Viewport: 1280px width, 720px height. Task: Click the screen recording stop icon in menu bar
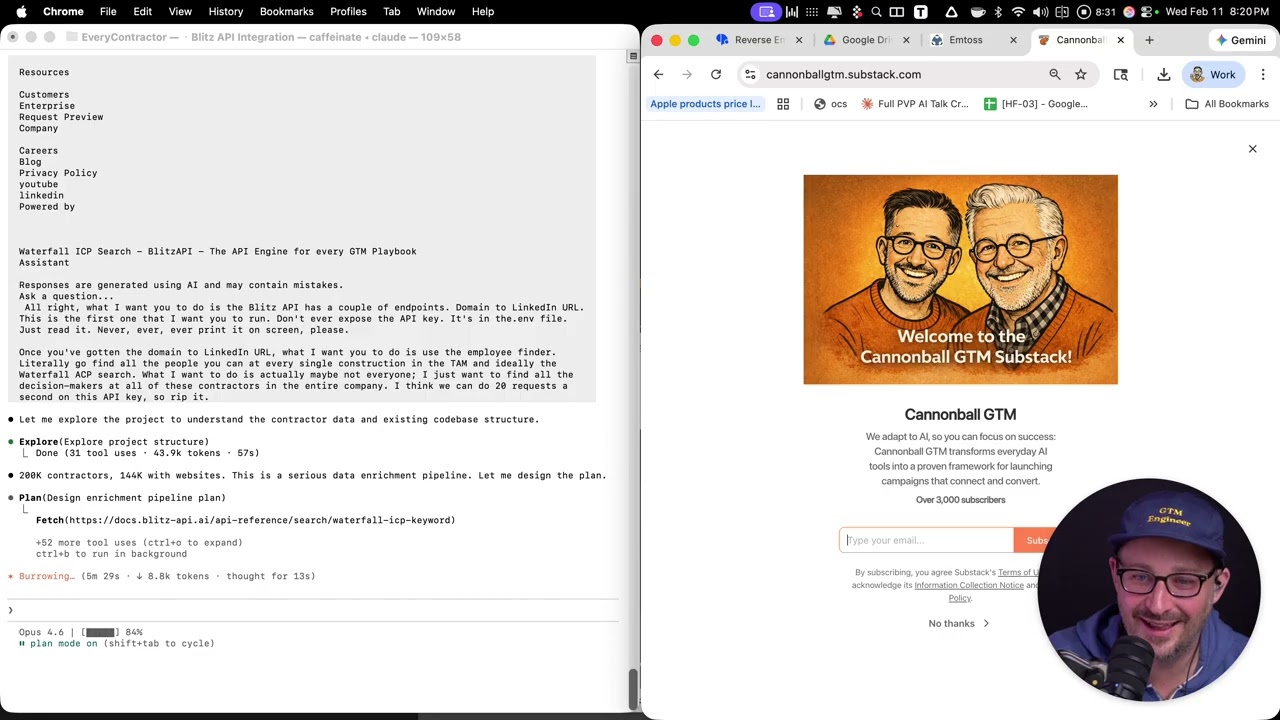pyautogui.click(x=1083, y=12)
